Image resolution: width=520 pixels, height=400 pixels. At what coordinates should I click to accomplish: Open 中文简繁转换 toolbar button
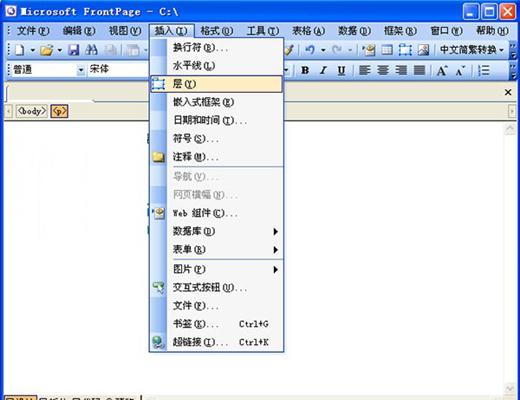(471, 50)
